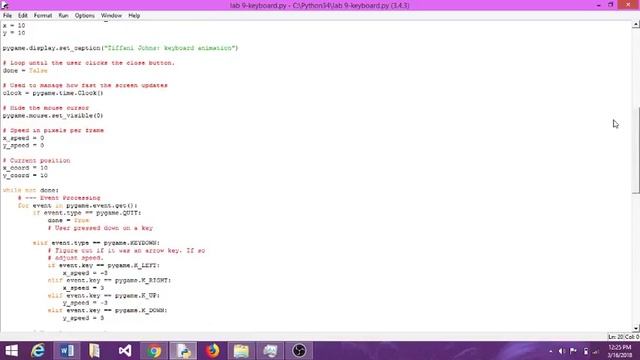Open the network signal icon
Image resolution: width=640 pixels, height=360 pixels.
(596, 351)
